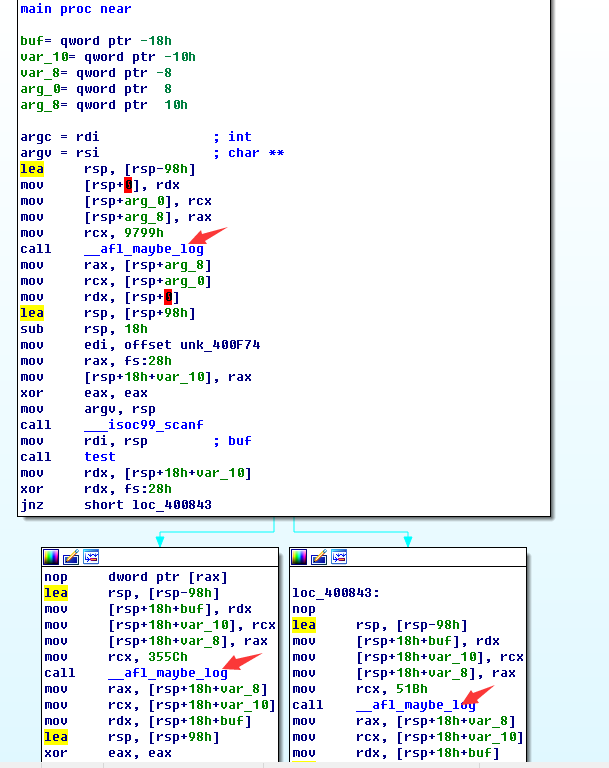Select the test function name after call

[x=100, y=457]
